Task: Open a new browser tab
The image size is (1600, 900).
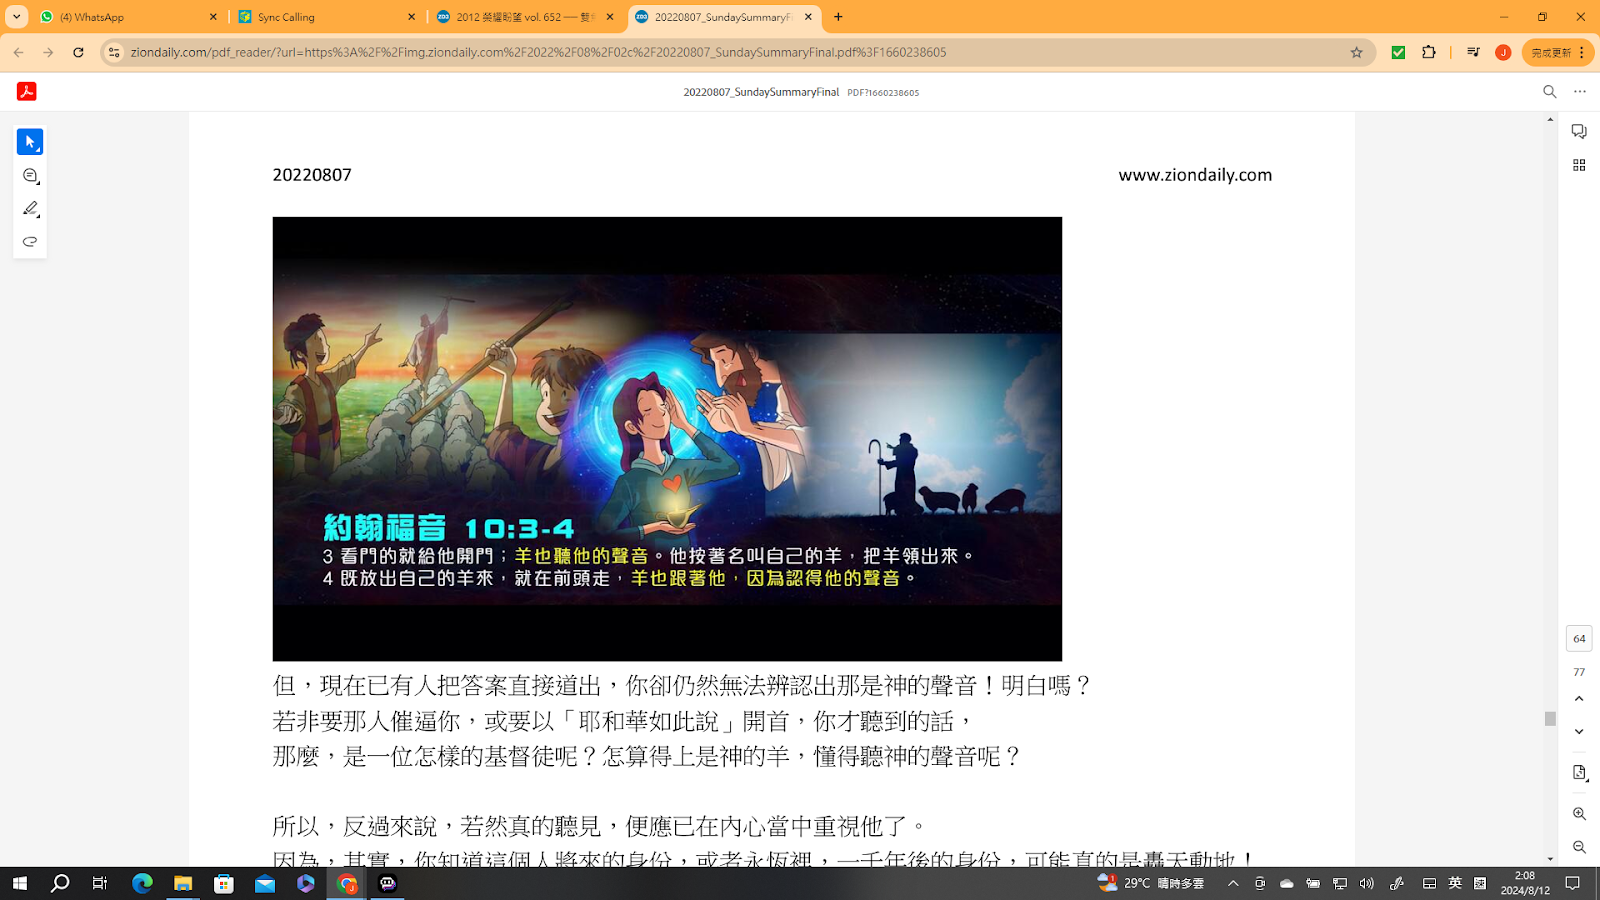Action: pyautogui.click(x=838, y=17)
